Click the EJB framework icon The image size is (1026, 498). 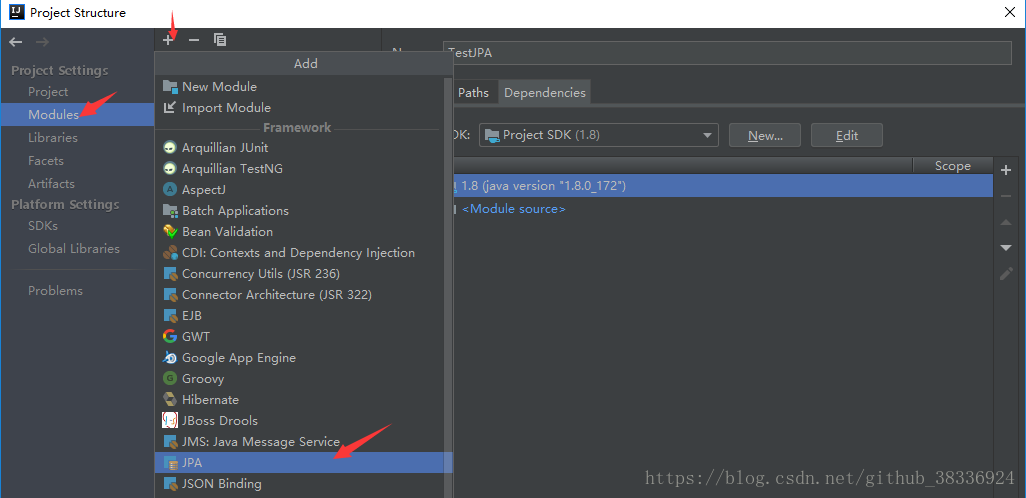coord(170,315)
